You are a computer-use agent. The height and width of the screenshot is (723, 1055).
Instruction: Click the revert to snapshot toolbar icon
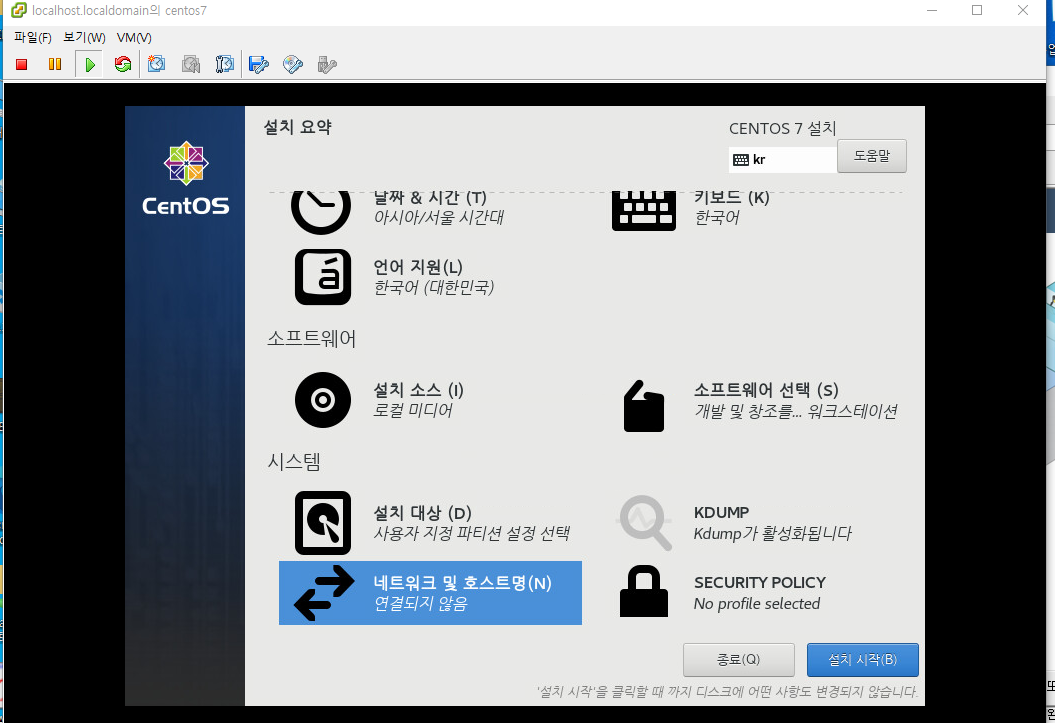coord(191,65)
